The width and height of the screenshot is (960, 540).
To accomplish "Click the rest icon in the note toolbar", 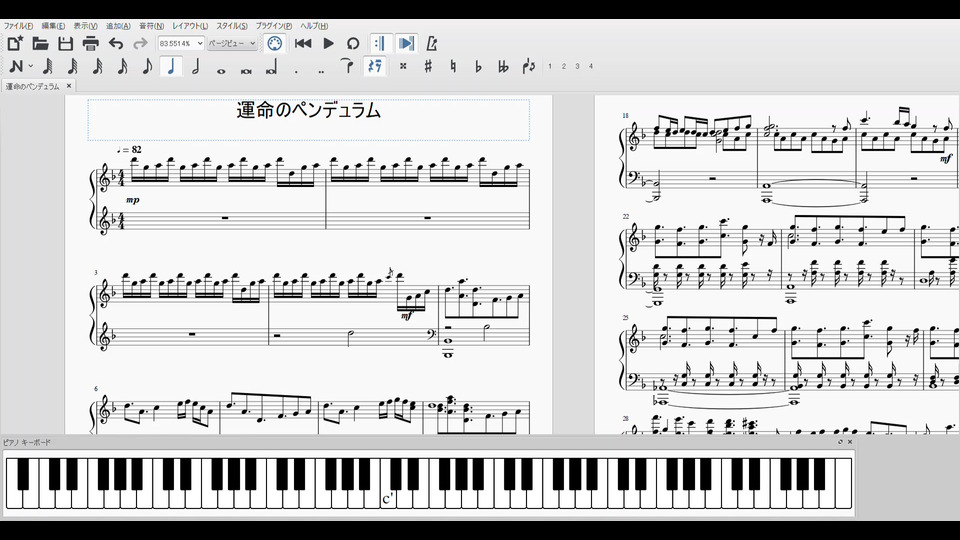I will click(x=375, y=67).
